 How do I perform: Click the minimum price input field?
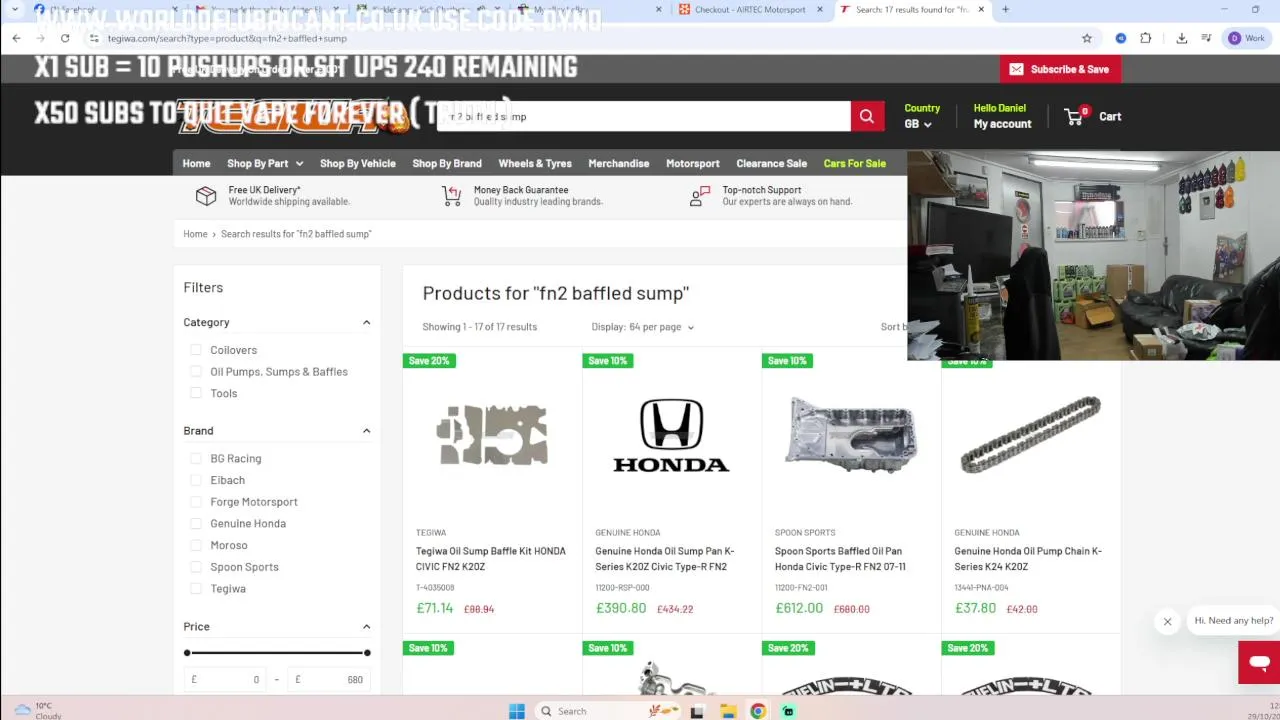(226, 680)
